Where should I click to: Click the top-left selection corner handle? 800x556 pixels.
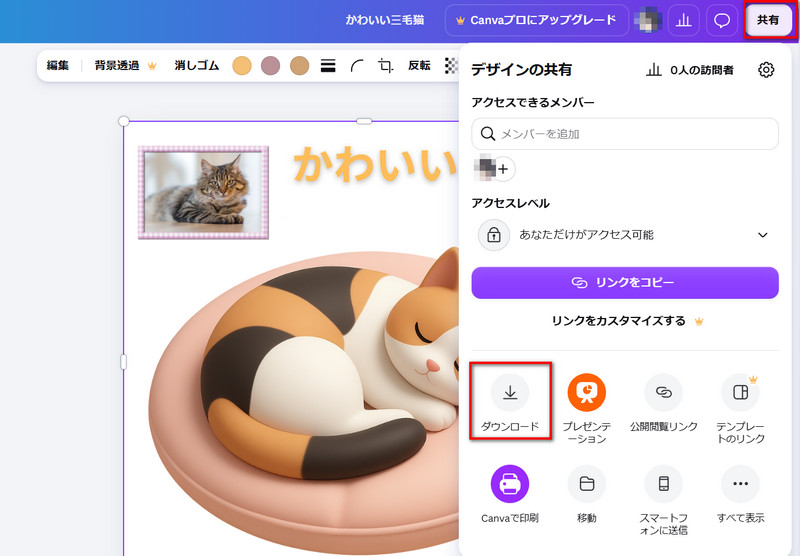coord(123,121)
